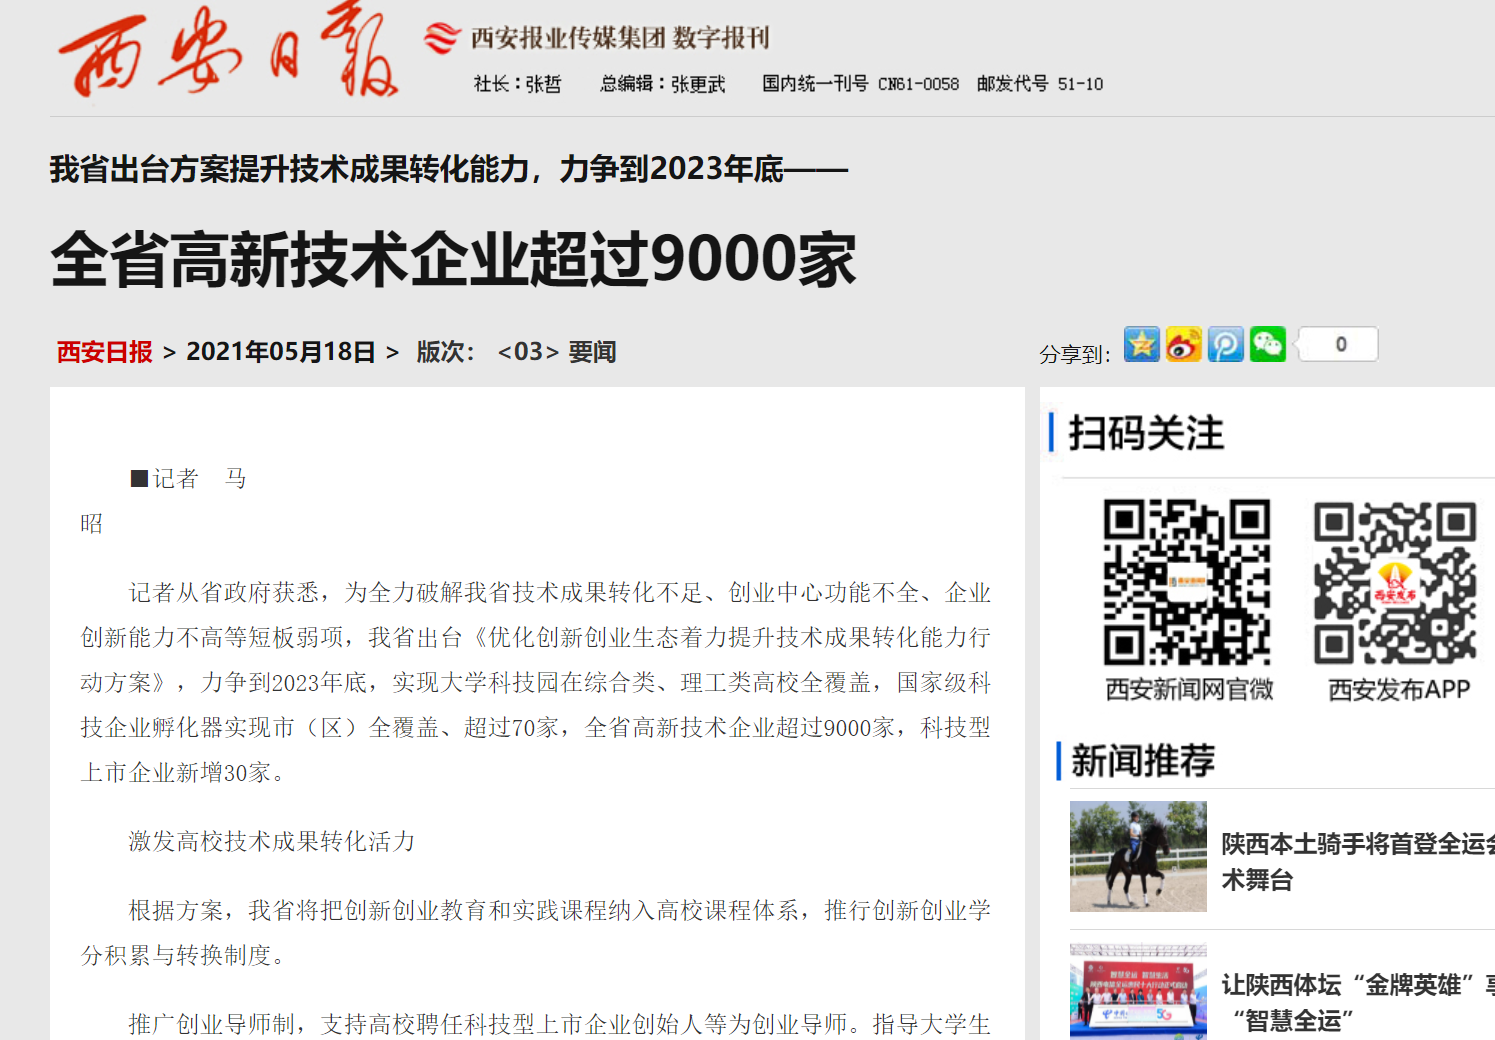Click the 西安日报 calligraphy logo
Screen dimensions: 1495x1040
tap(228, 50)
